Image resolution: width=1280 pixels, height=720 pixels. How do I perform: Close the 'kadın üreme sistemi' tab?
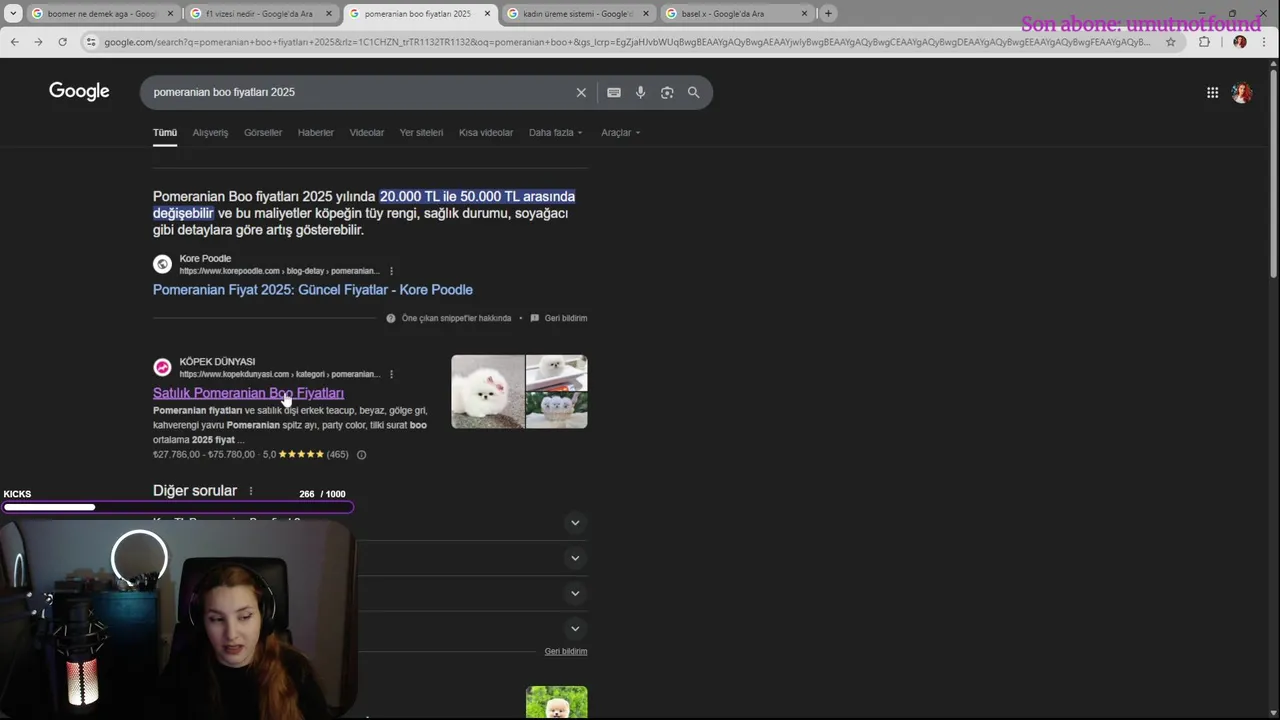645,14
